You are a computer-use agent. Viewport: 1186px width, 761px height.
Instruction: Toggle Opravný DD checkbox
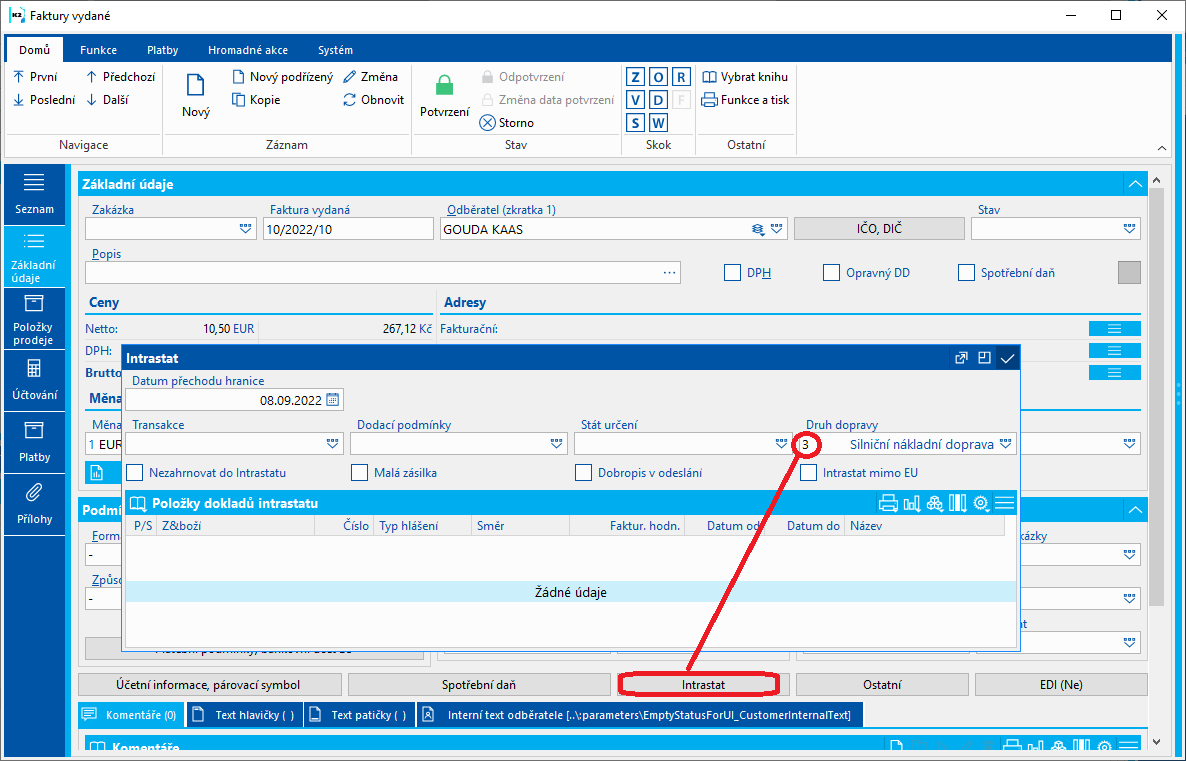coord(831,272)
